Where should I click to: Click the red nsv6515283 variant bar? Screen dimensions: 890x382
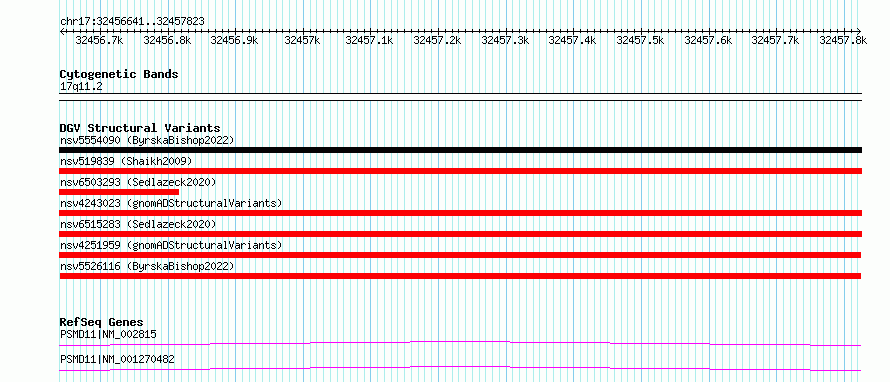pos(460,234)
